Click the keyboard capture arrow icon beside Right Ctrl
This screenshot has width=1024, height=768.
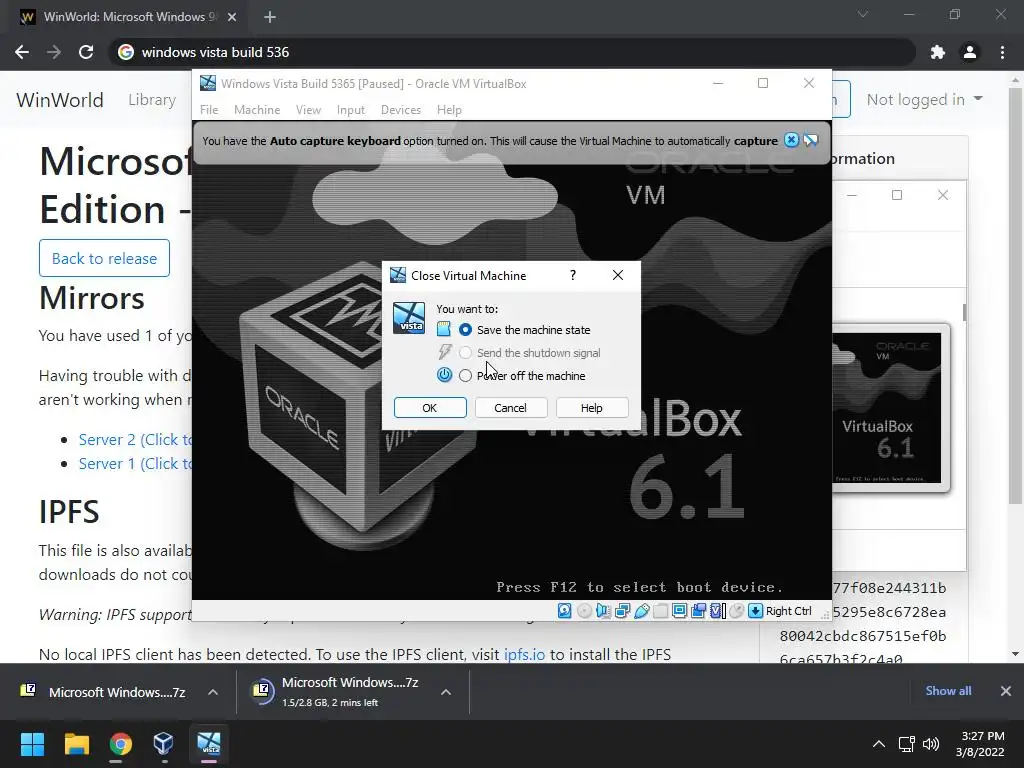coord(755,611)
